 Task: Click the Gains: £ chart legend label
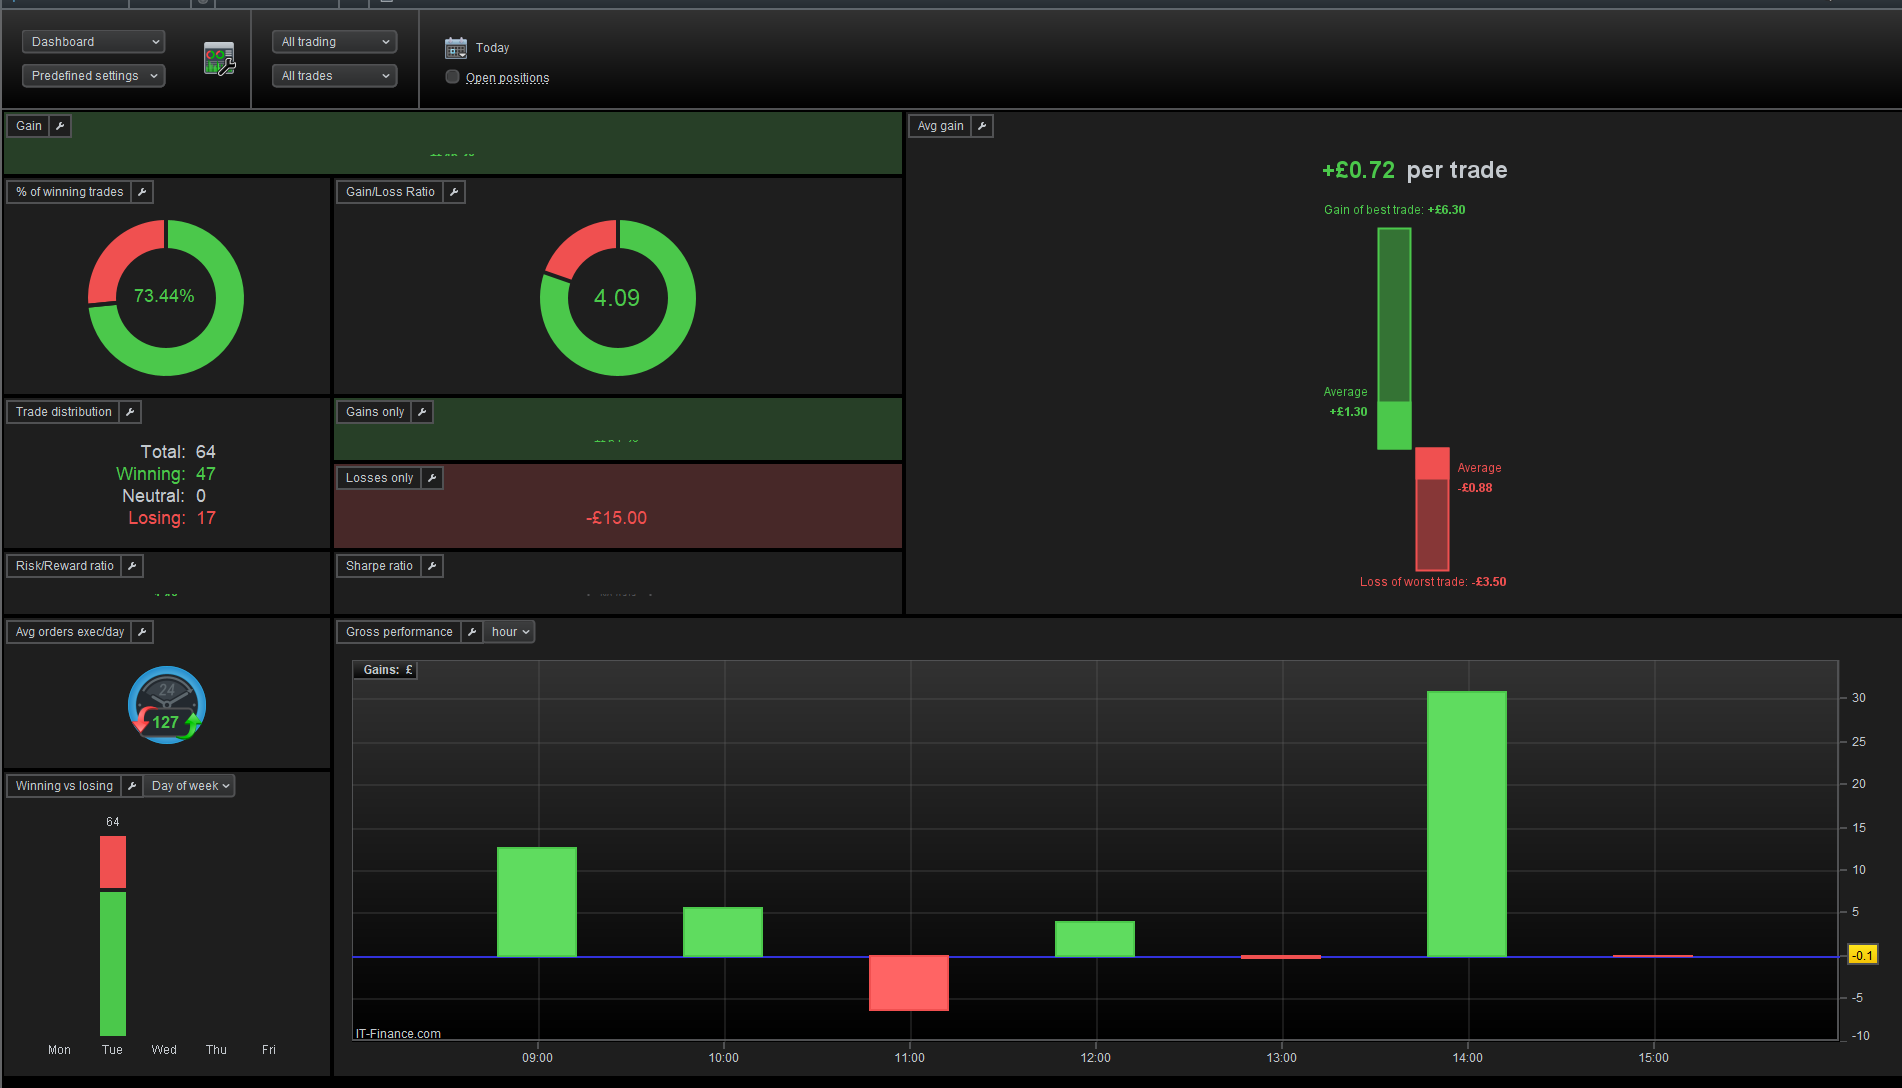coord(386,670)
